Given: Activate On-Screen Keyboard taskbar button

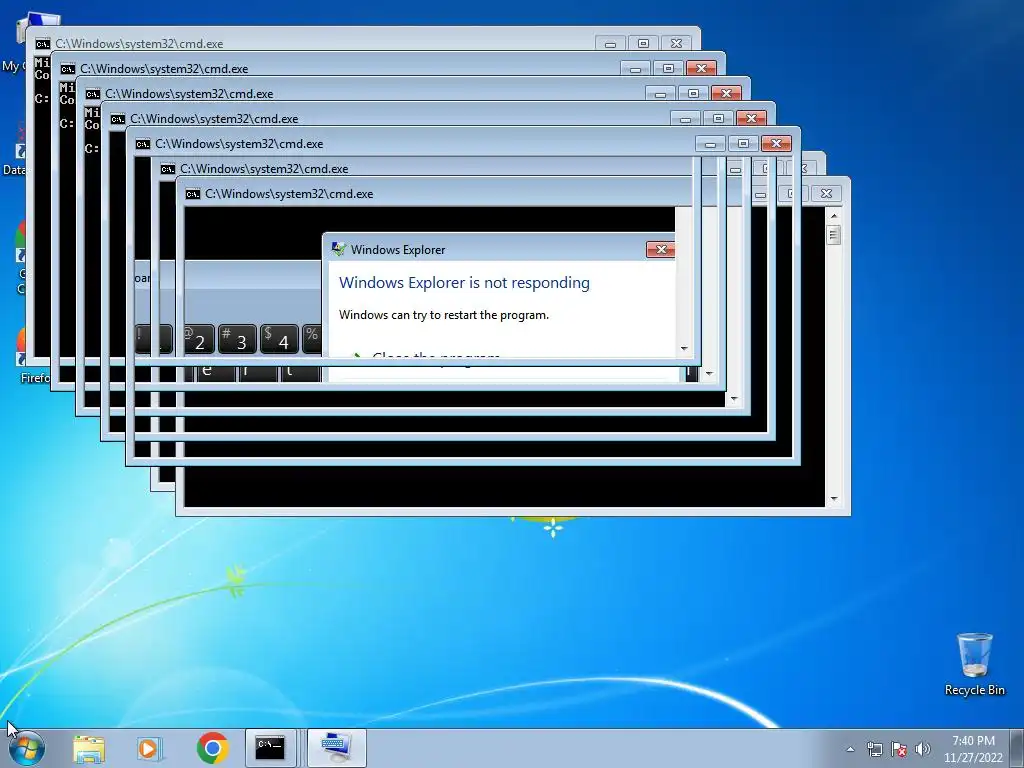Looking at the screenshot, I should (336, 748).
